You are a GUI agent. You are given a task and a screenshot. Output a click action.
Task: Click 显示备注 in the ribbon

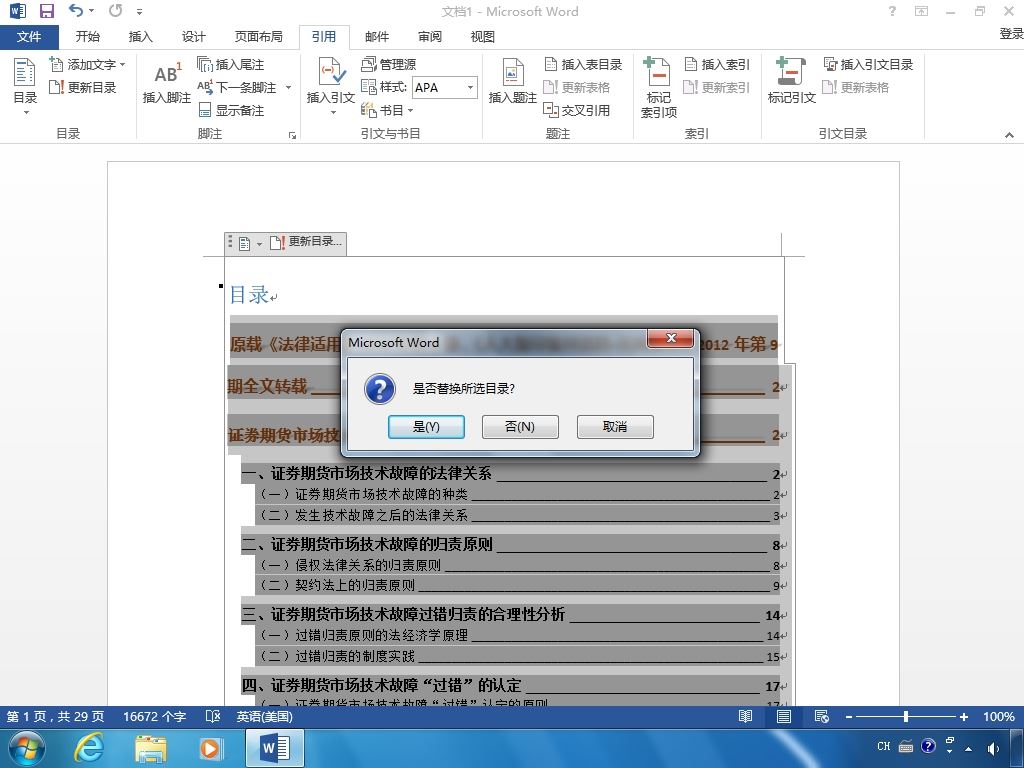click(231, 110)
